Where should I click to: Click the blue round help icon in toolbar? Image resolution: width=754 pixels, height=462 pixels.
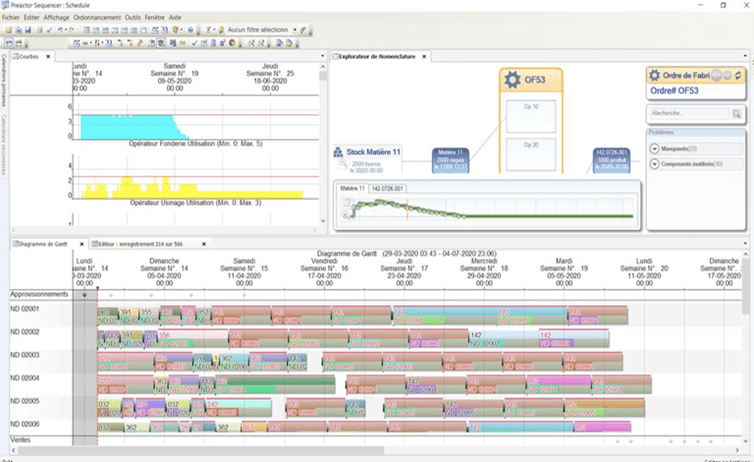coord(190,30)
